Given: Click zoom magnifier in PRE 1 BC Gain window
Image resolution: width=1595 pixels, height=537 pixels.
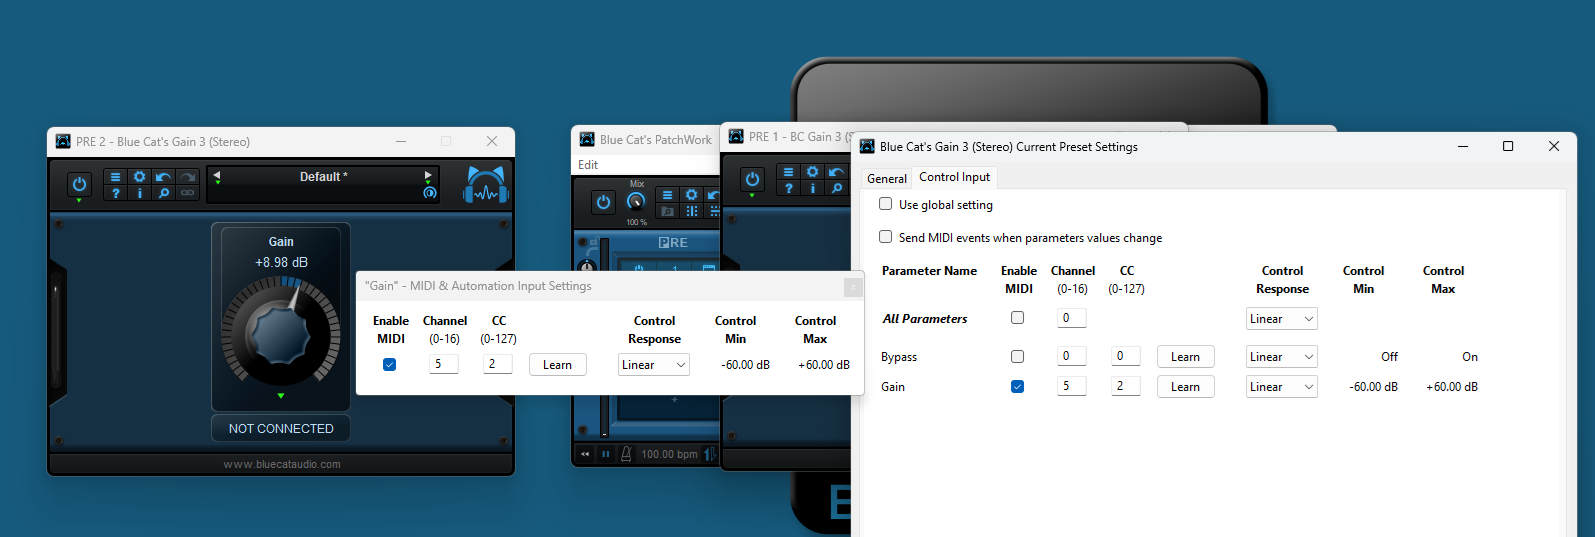Looking at the screenshot, I should 836,188.
